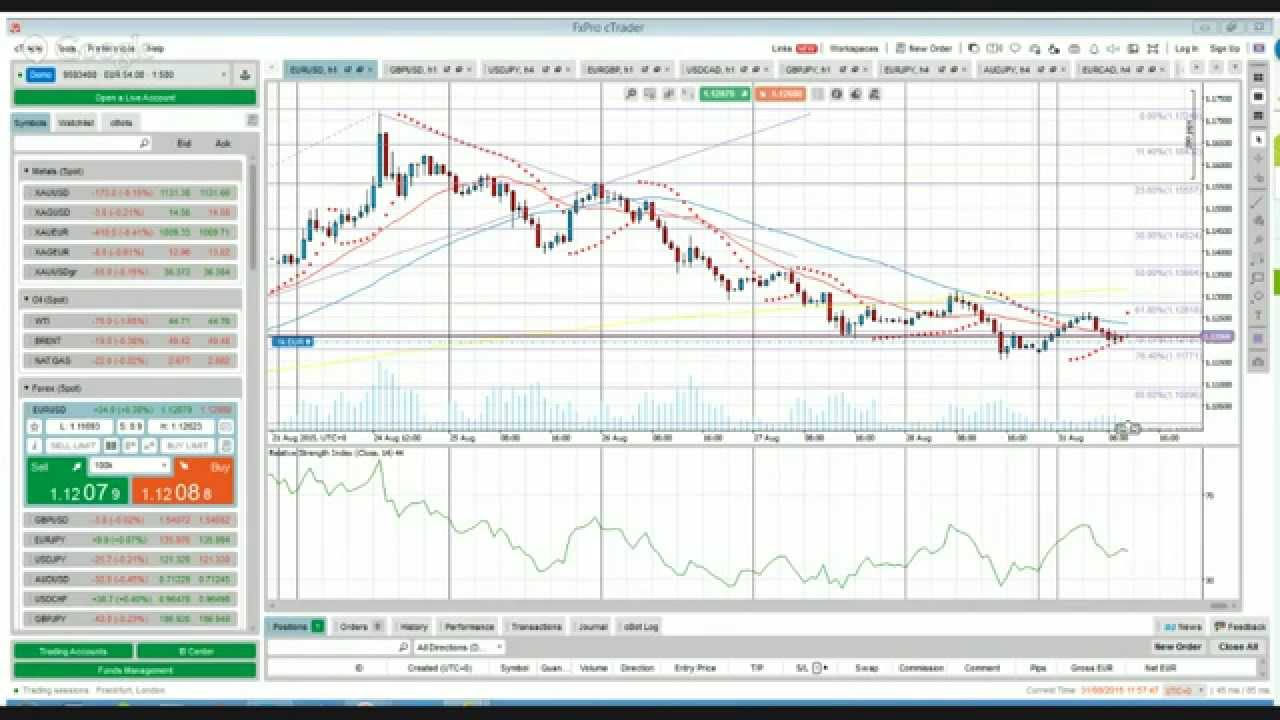This screenshot has height=720, width=1280.
Task: Collapse the Oil (Spot) group
Action: click(x=129, y=299)
